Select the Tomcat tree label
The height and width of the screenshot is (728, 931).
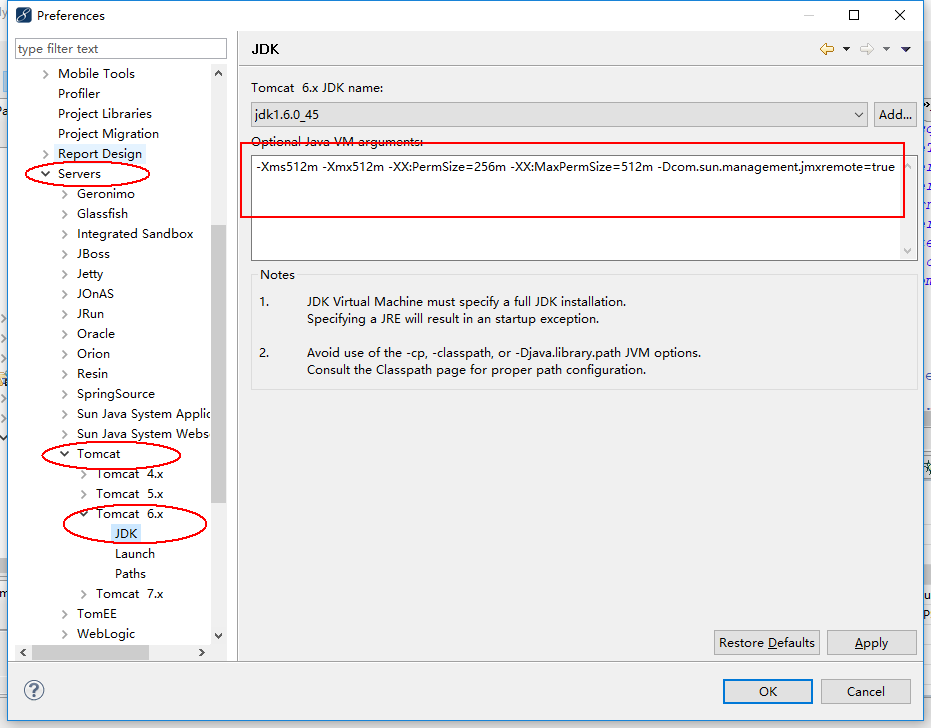click(x=98, y=454)
